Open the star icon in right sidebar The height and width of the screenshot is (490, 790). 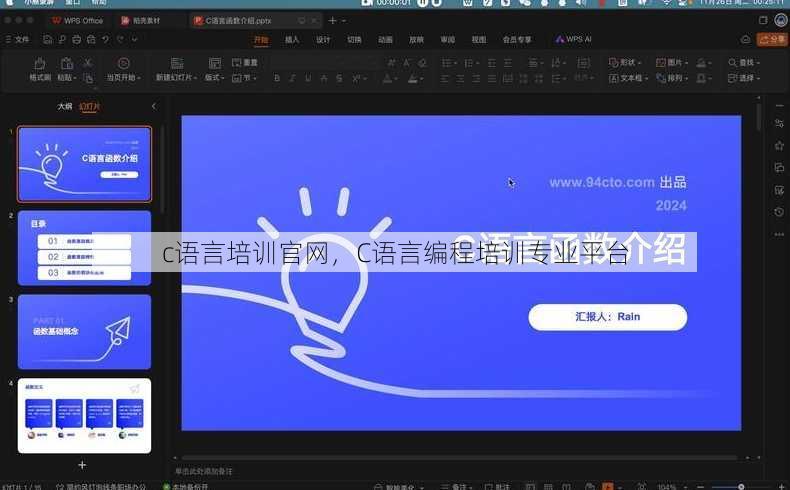pos(779,146)
